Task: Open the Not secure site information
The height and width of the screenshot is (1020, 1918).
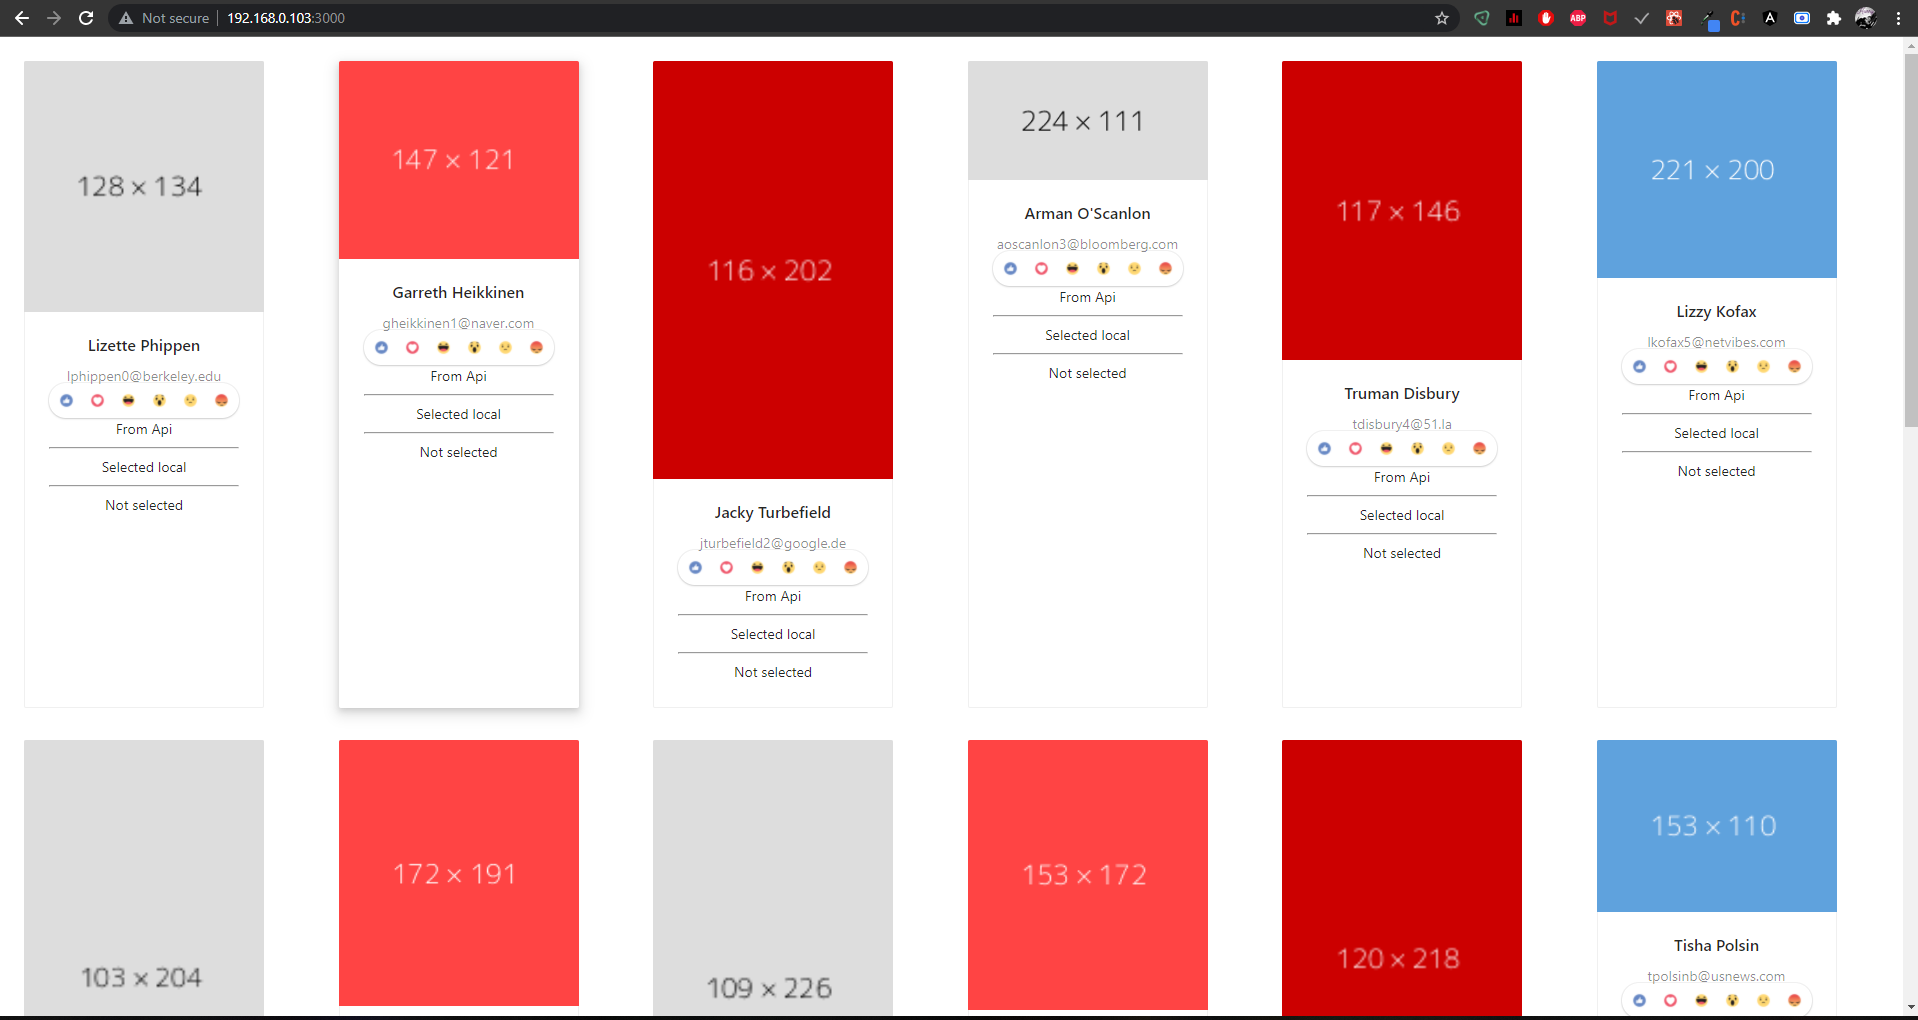Action: [x=164, y=18]
